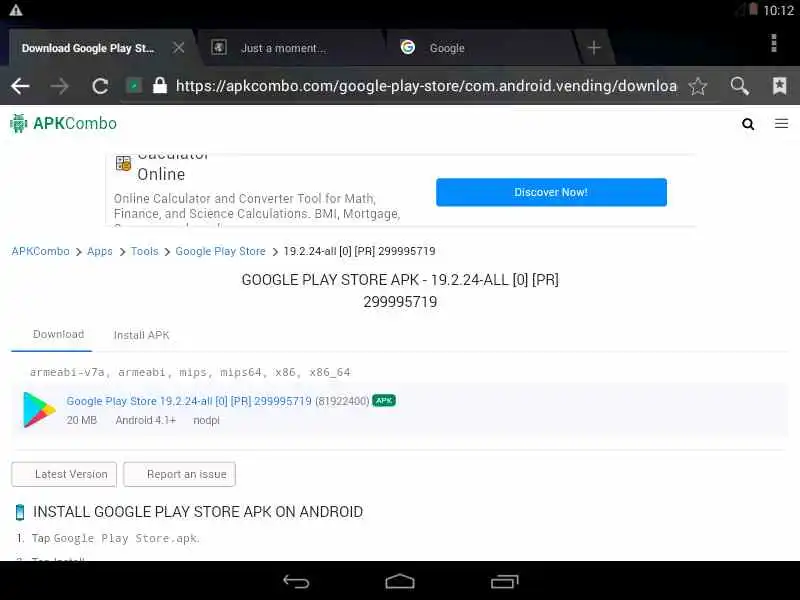Click the Android 4.1+ requirement text
800x600 pixels.
pyautogui.click(x=145, y=420)
